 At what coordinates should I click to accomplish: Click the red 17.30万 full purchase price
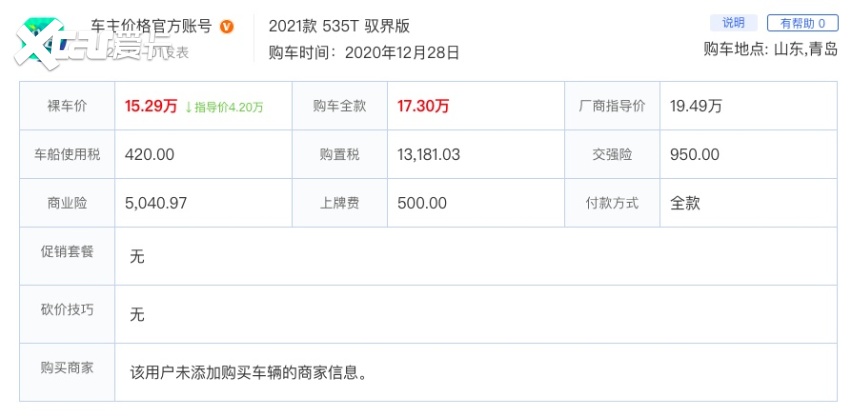tap(422, 106)
